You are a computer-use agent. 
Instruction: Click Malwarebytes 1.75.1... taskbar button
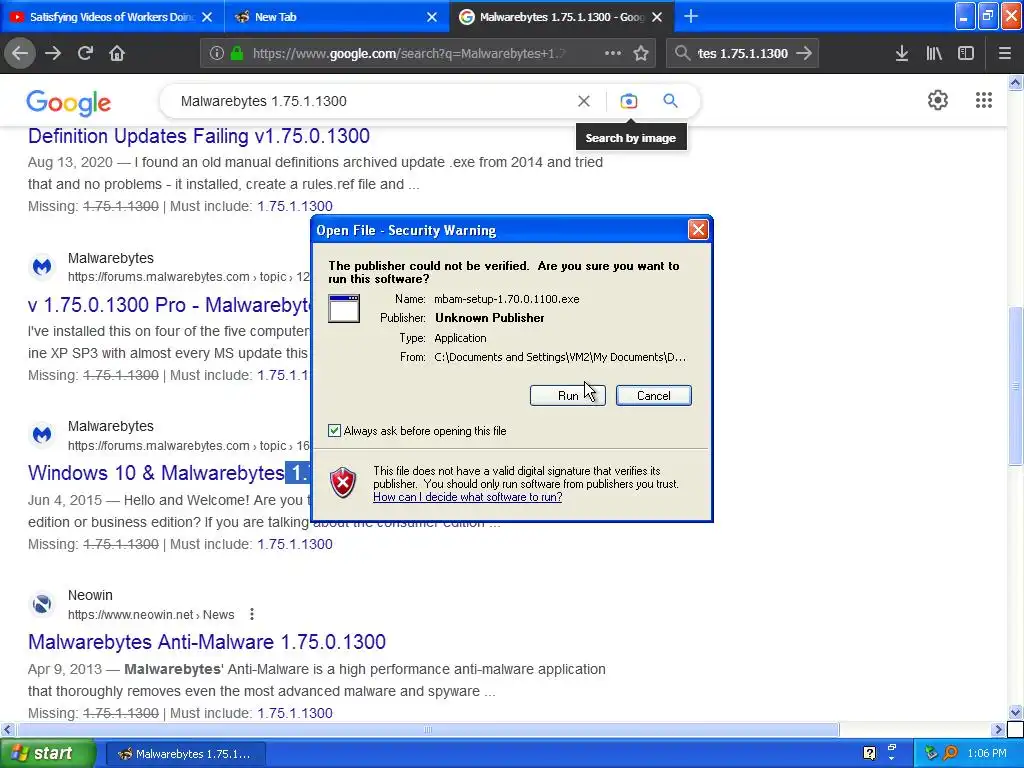coord(185,754)
